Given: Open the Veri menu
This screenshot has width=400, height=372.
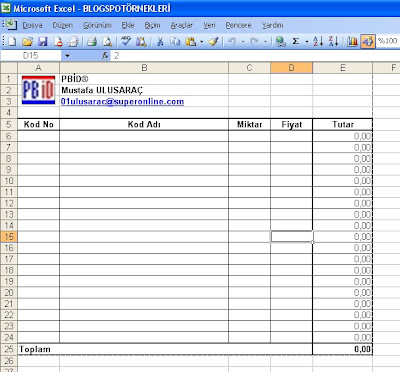Looking at the screenshot, I should pos(209,25).
